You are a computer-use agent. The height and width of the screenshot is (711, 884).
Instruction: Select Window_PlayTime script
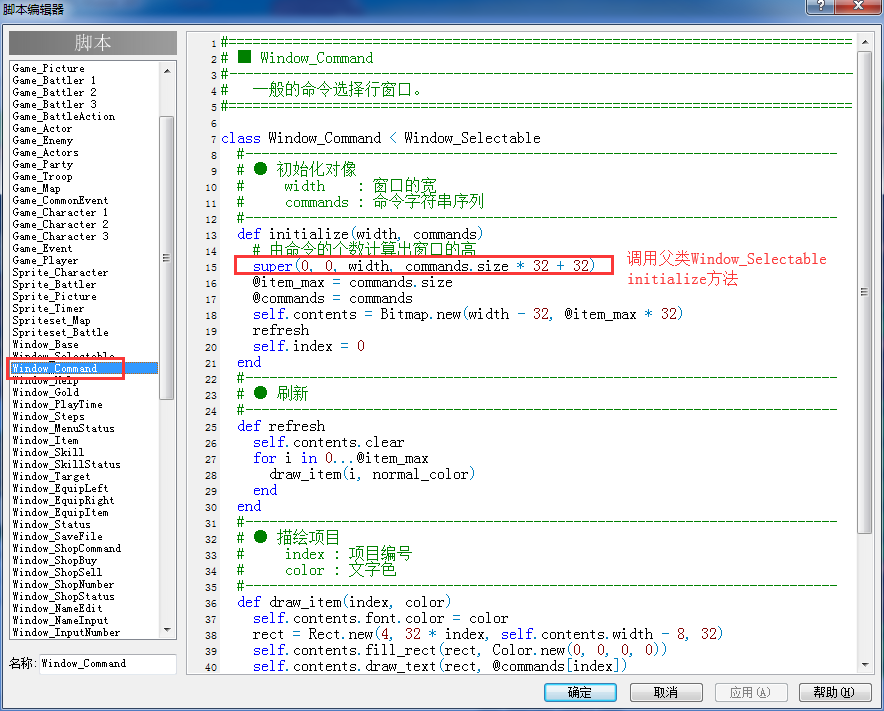click(58, 404)
